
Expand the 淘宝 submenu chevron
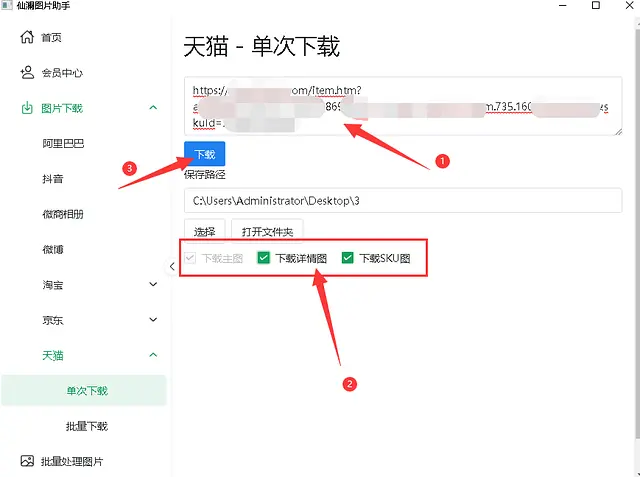(153, 284)
